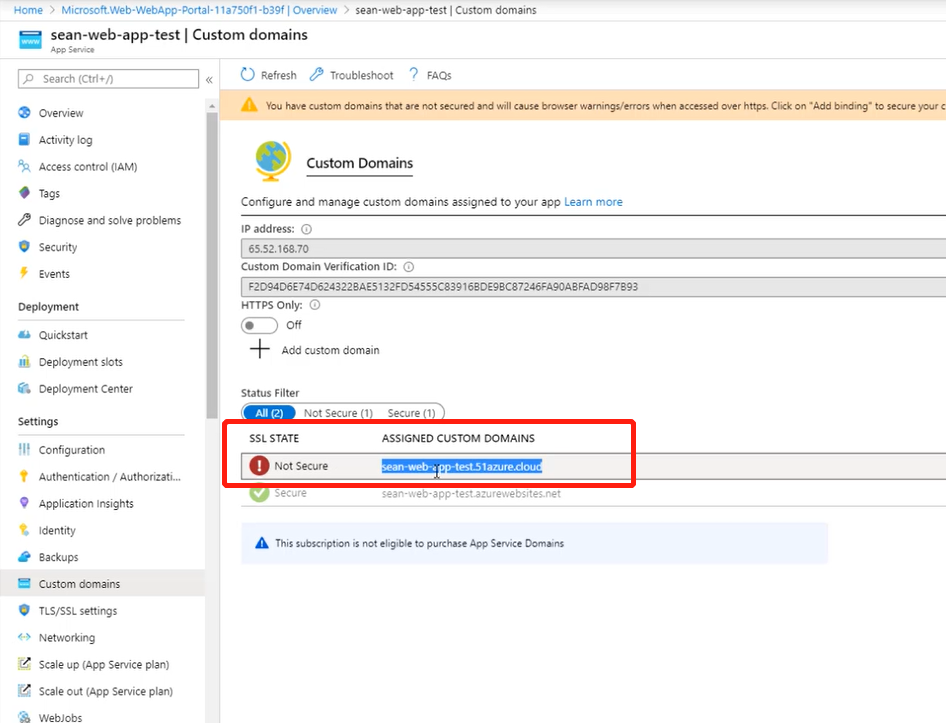Select the Secure (1) filter
Screen dimensions: 946x723
(x=411, y=413)
